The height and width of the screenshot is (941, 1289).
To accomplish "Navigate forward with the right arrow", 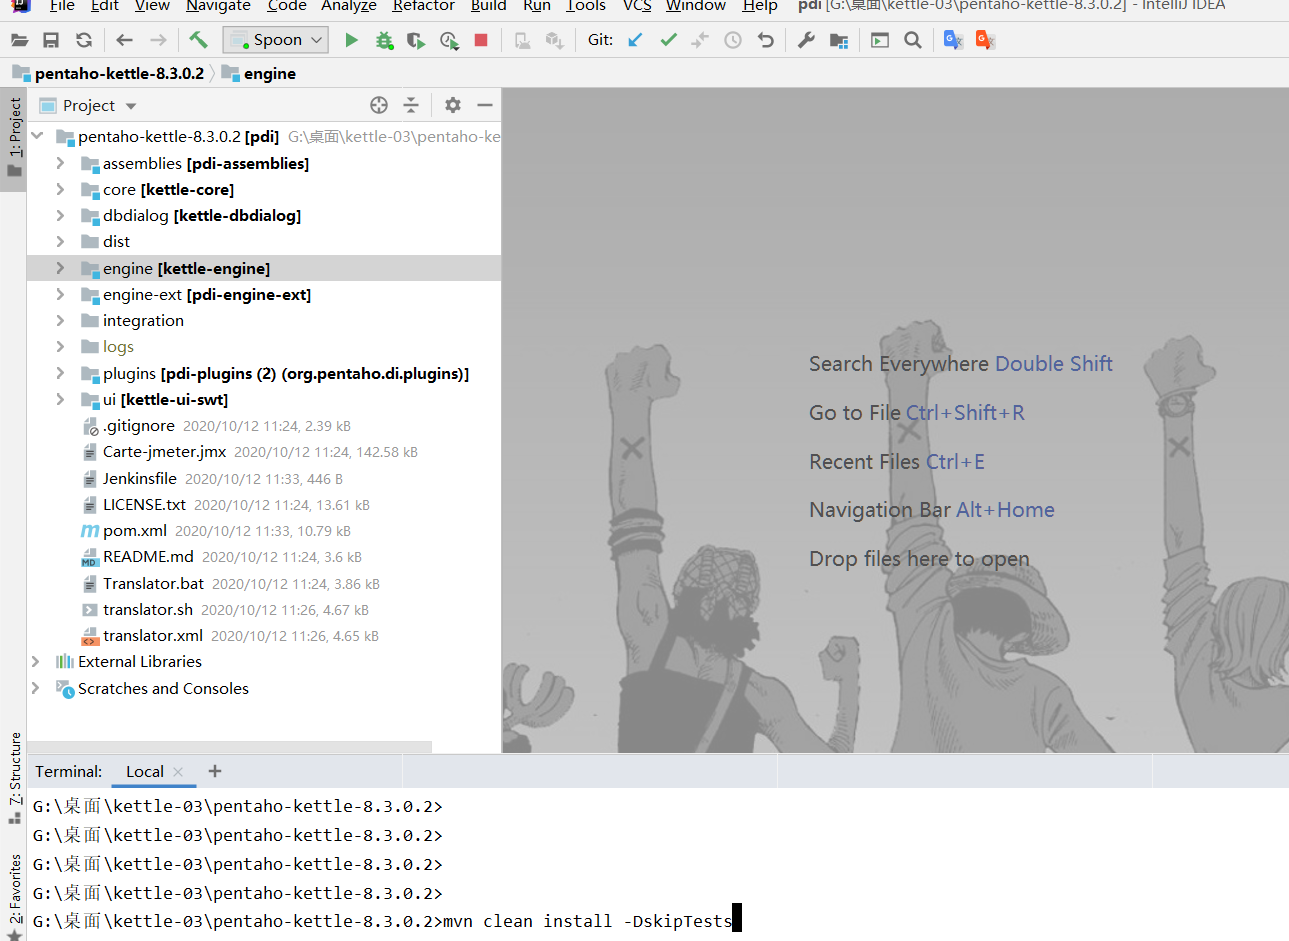I will point(158,40).
